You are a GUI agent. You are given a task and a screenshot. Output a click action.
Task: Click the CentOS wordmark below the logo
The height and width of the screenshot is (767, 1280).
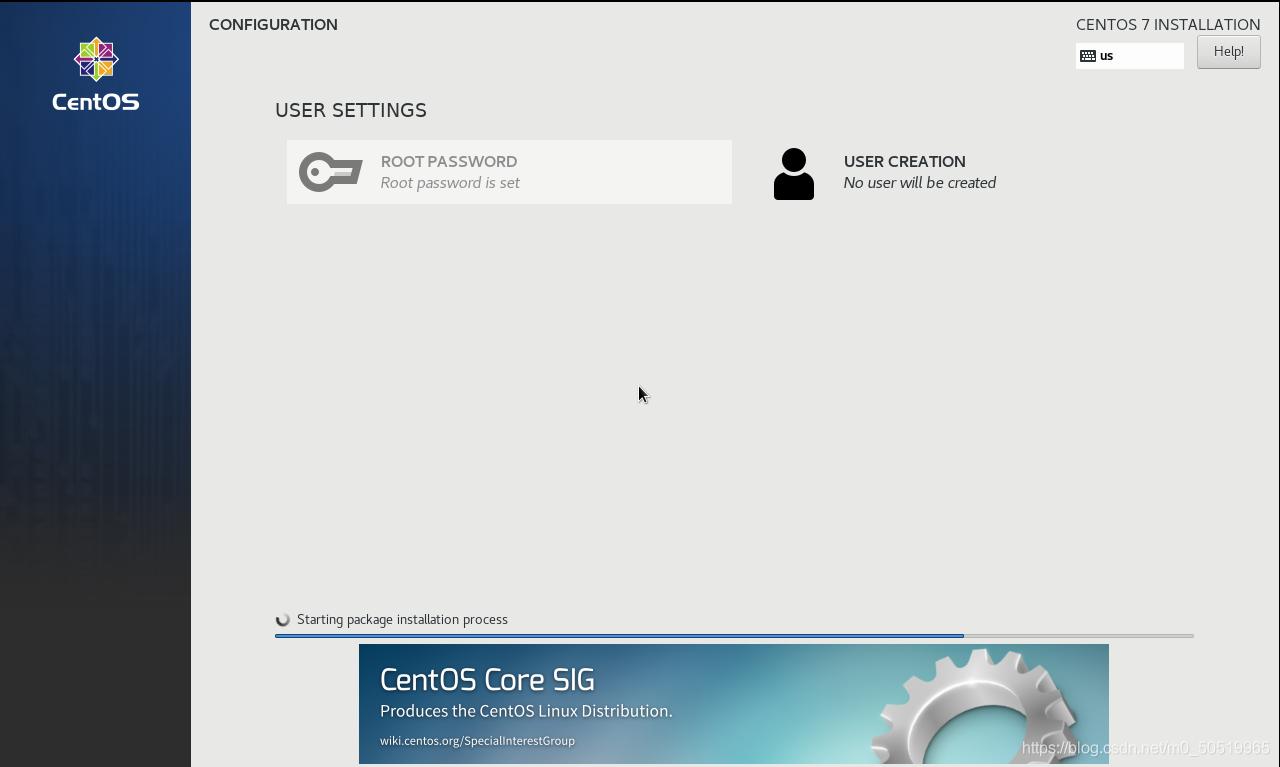(95, 101)
